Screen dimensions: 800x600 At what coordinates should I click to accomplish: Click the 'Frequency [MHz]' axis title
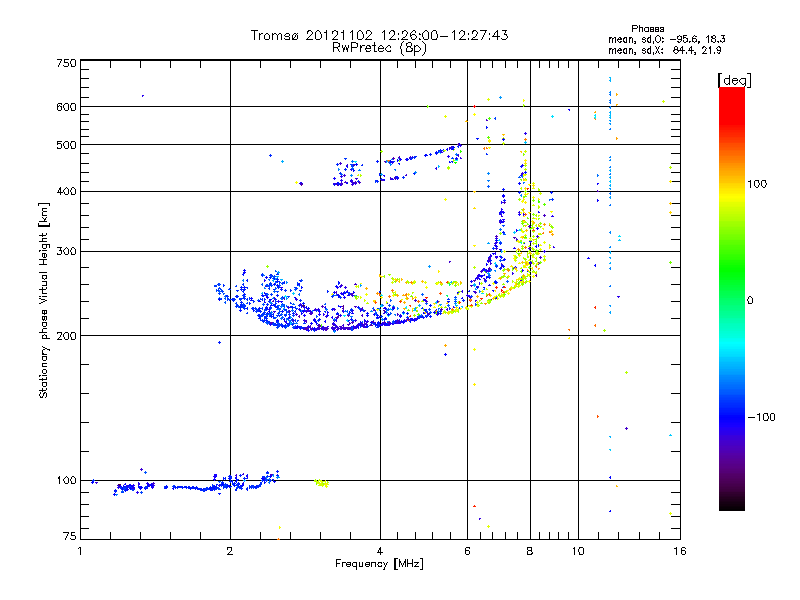(x=379, y=564)
